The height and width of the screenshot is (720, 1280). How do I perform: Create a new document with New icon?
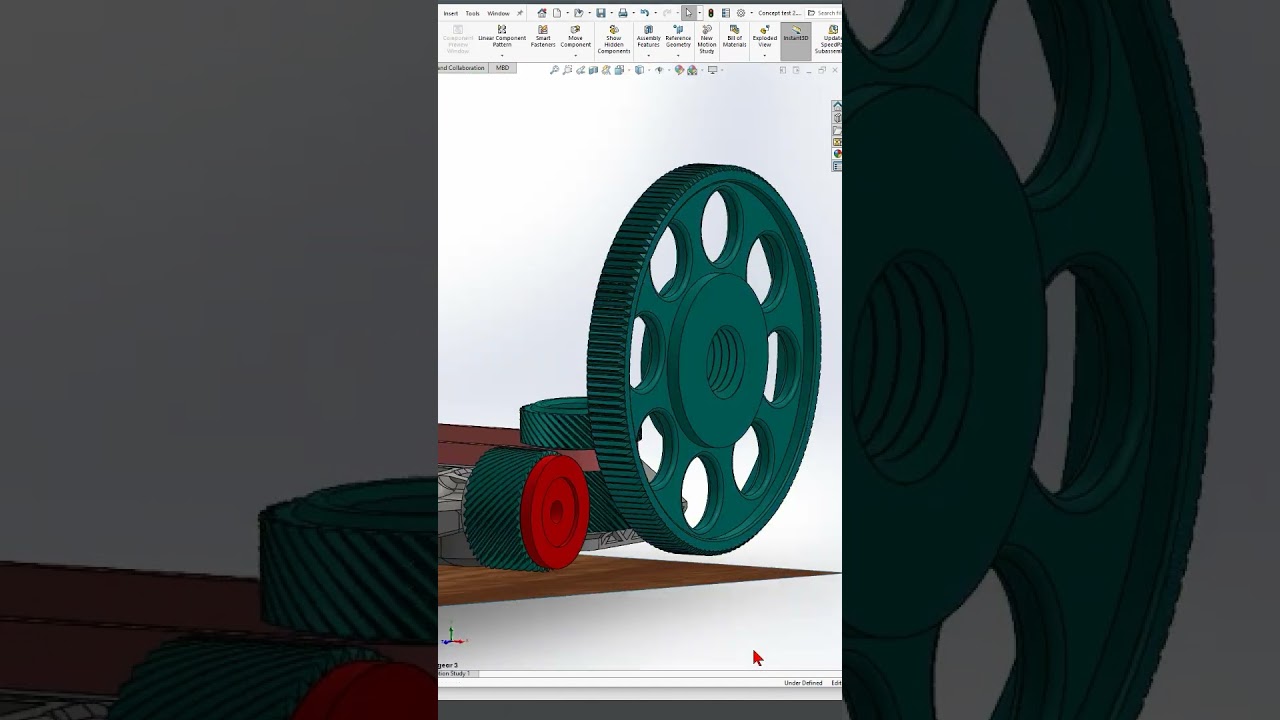(x=557, y=13)
